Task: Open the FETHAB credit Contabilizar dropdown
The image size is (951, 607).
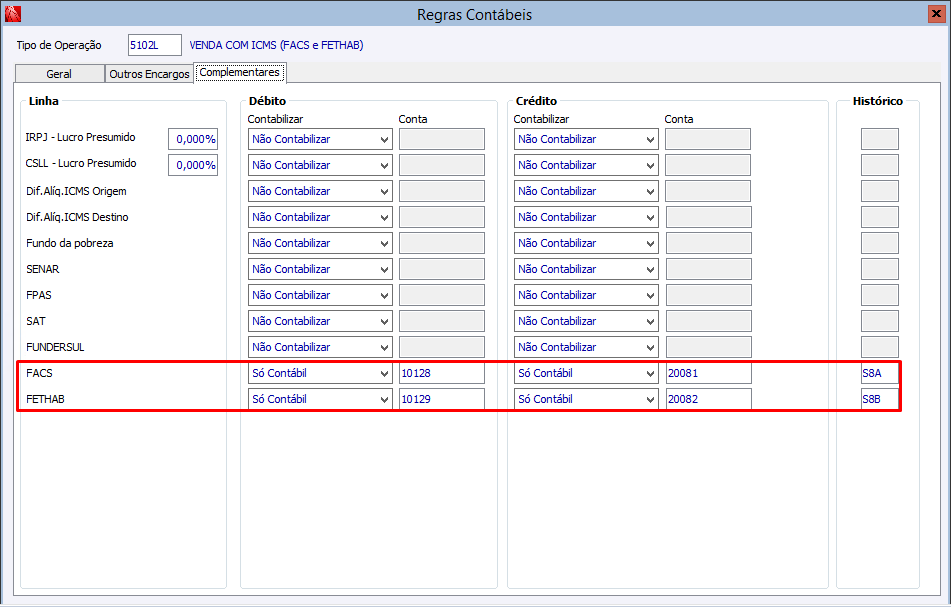Action: point(586,399)
